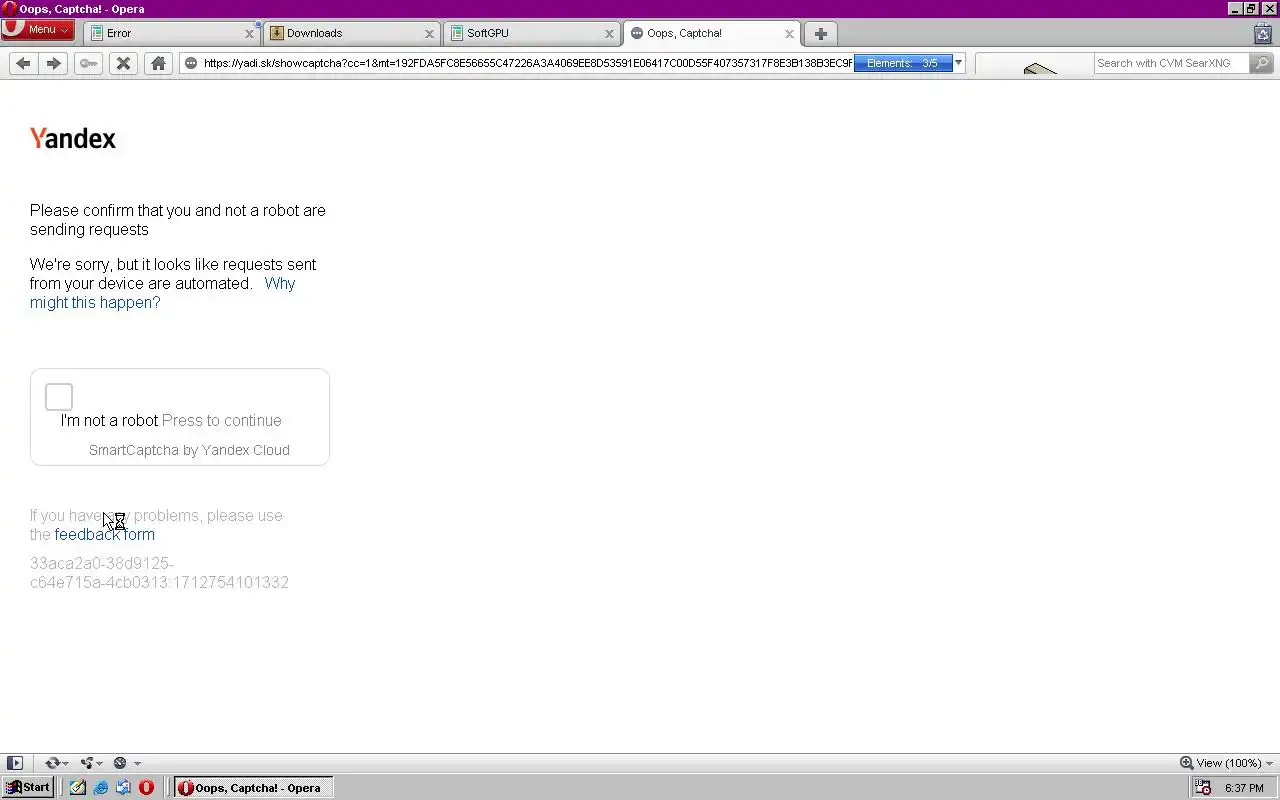The height and width of the screenshot is (800, 1280).
Task: Open the Opera Menu button
Action: pos(38,29)
